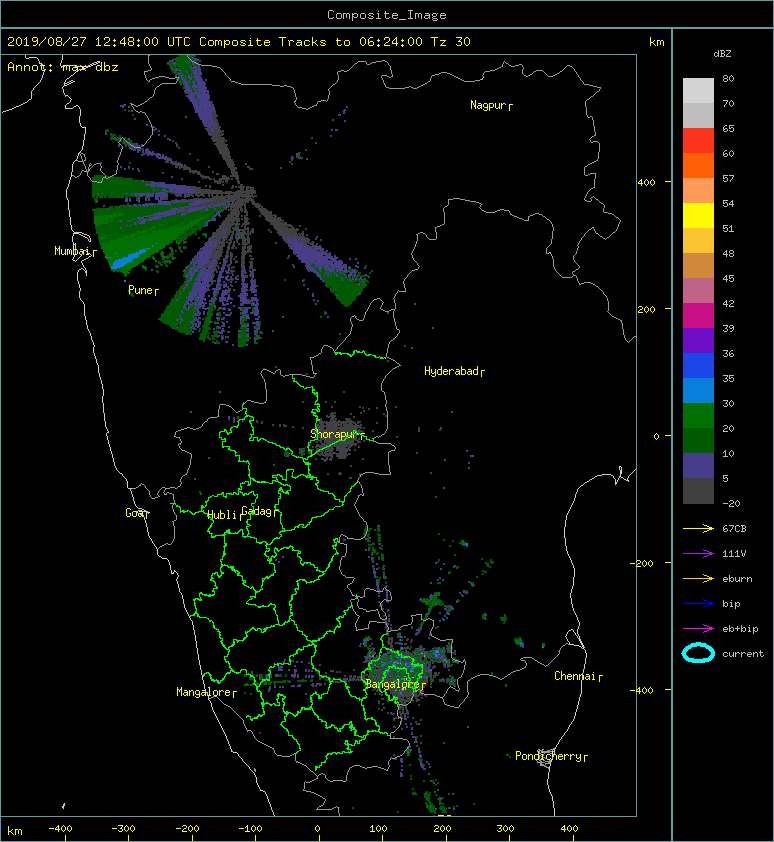Select the 'Annot: max dbz' annotation label
Image resolution: width=774 pixels, height=842 pixels.
pos(63,67)
